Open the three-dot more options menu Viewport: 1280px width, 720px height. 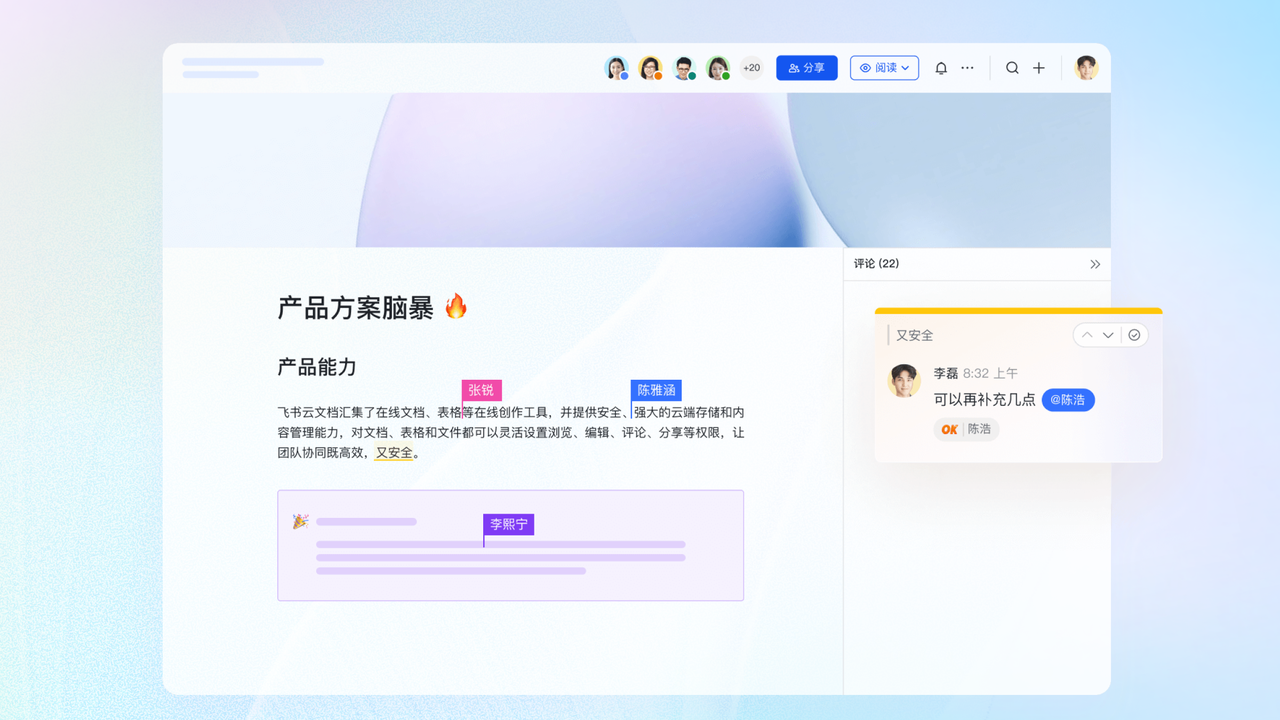[967, 68]
